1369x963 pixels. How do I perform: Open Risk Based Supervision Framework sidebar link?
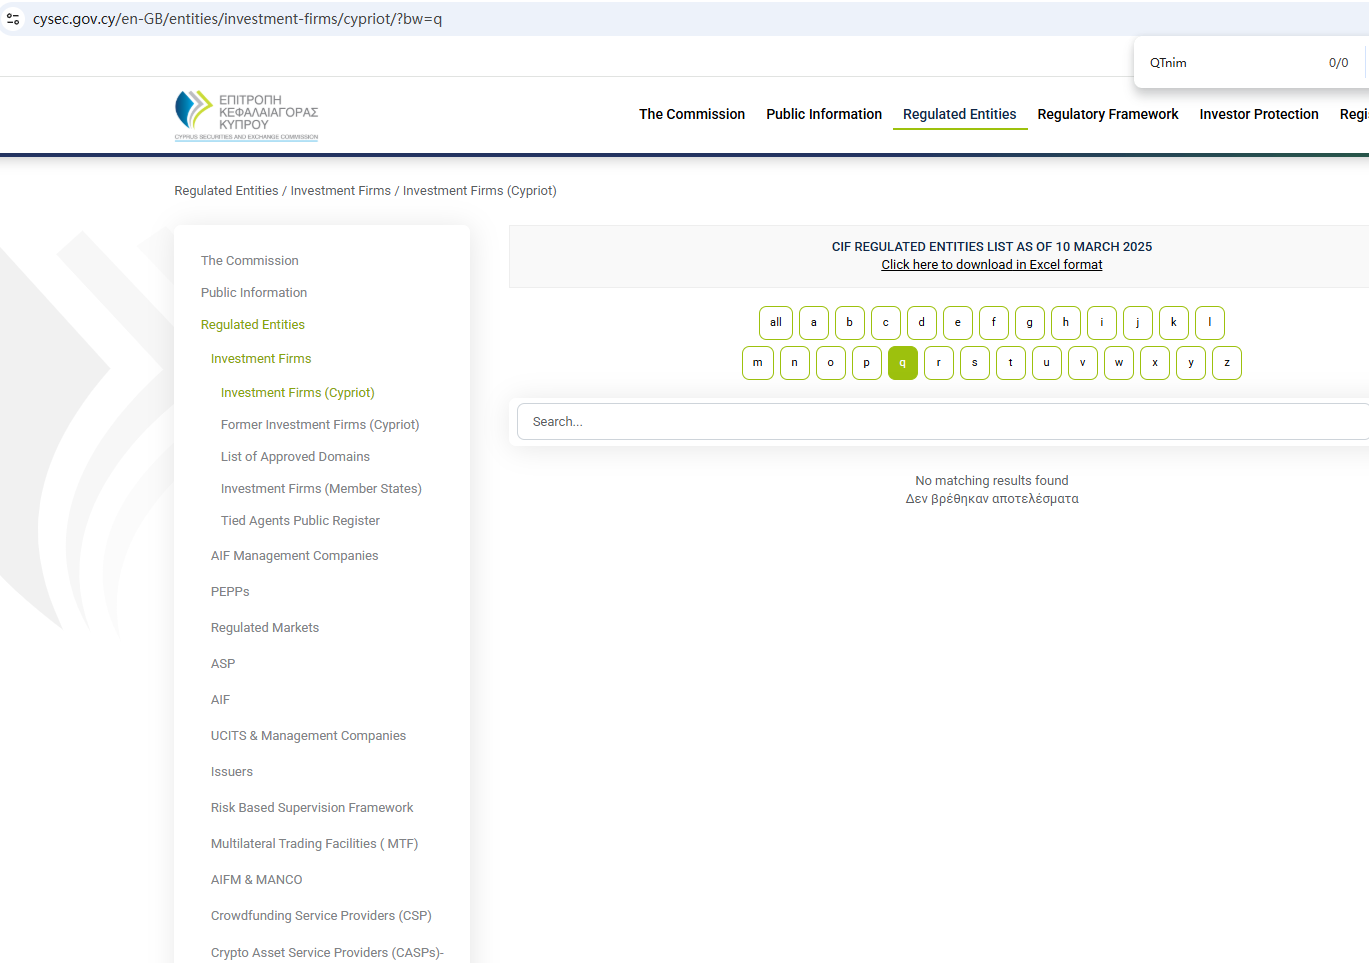pyautogui.click(x=312, y=808)
